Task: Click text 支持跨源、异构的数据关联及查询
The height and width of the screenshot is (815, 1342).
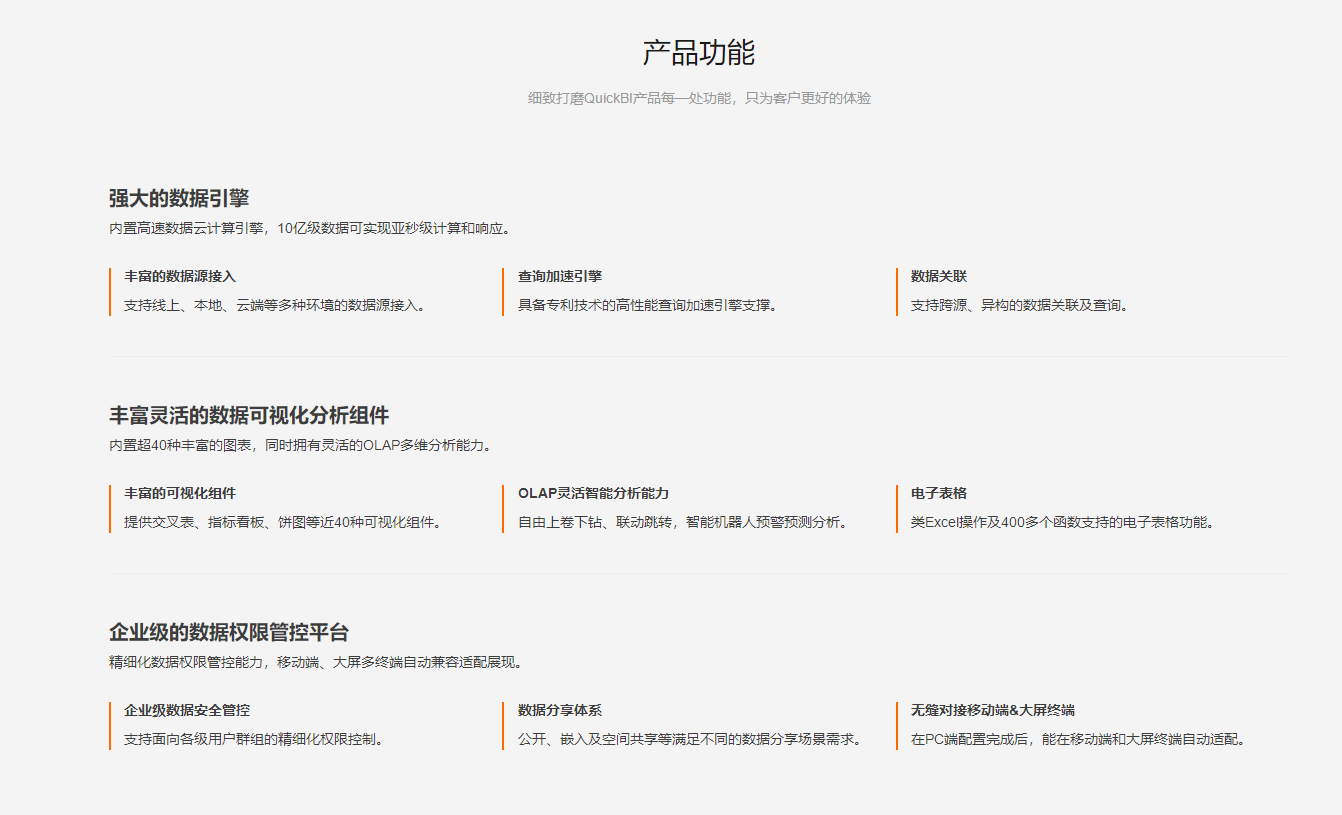Action: click(x=1019, y=305)
